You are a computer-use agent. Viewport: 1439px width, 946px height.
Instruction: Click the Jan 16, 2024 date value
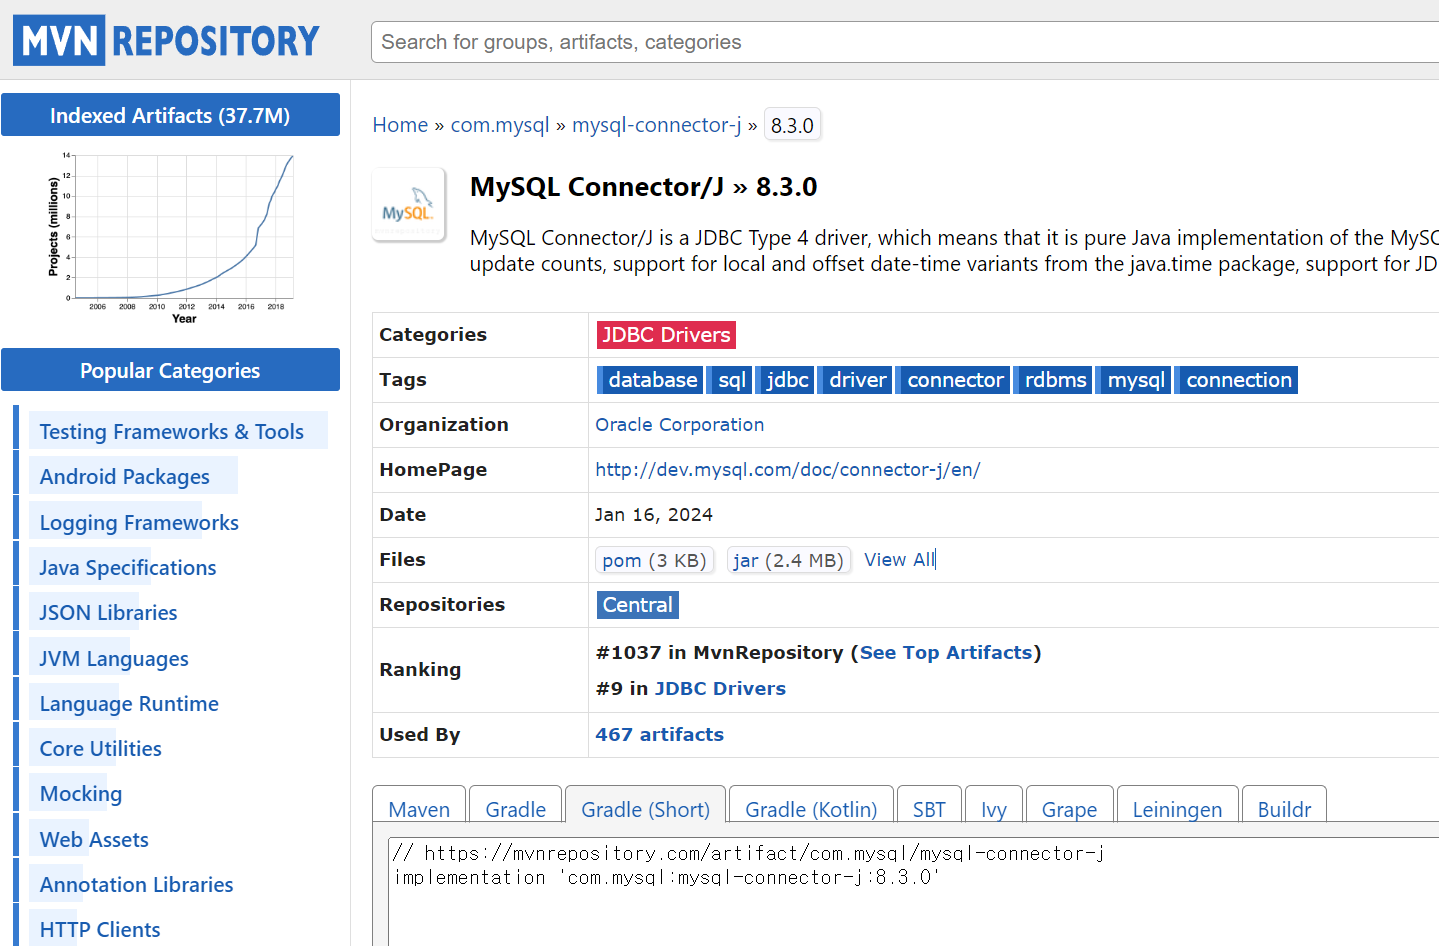pyautogui.click(x=654, y=515)
